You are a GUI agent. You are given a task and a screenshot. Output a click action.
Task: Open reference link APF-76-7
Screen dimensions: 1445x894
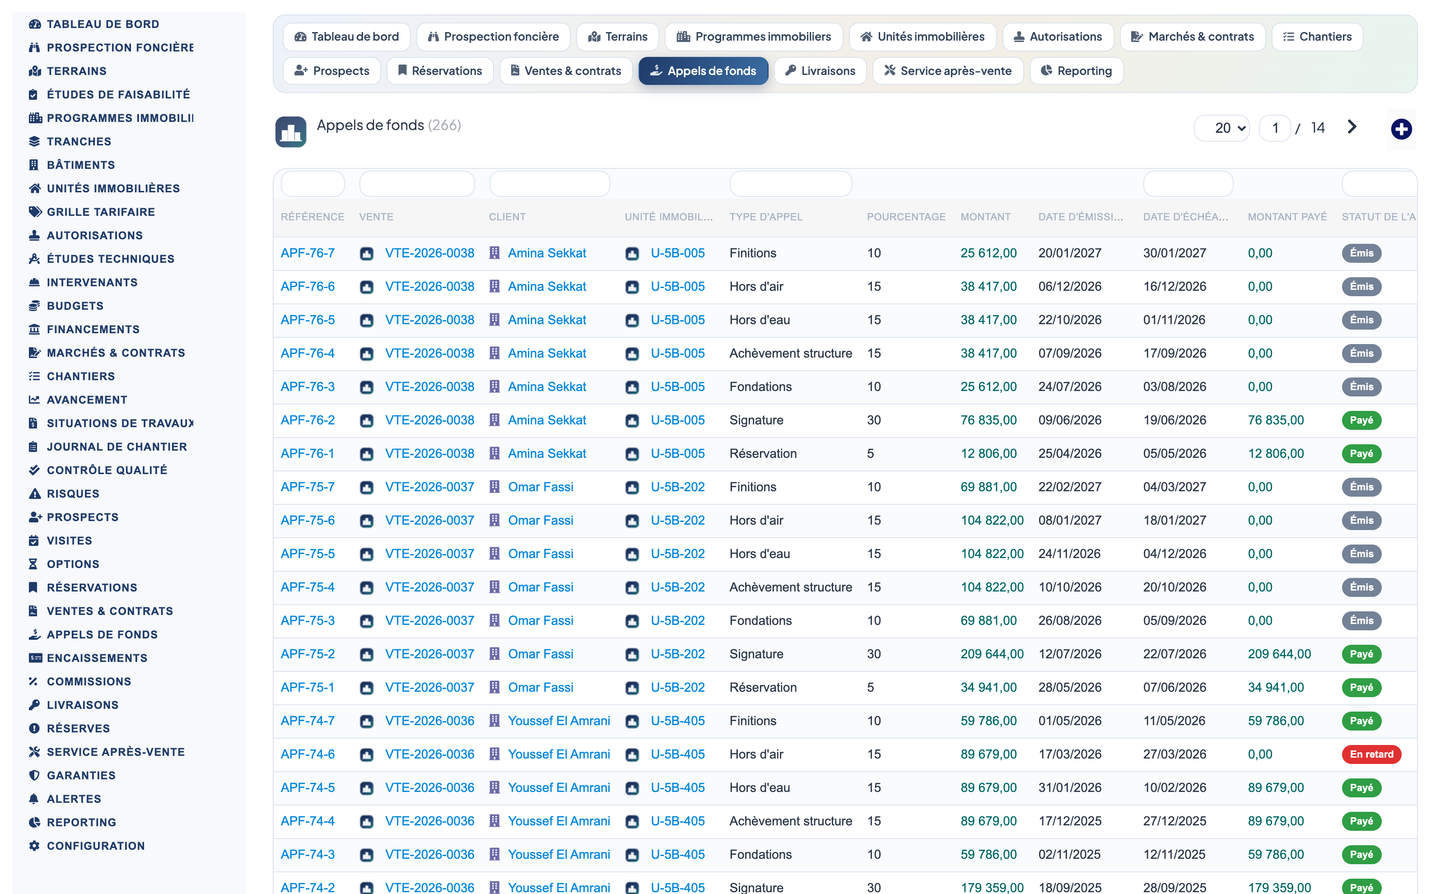[308, 253]
